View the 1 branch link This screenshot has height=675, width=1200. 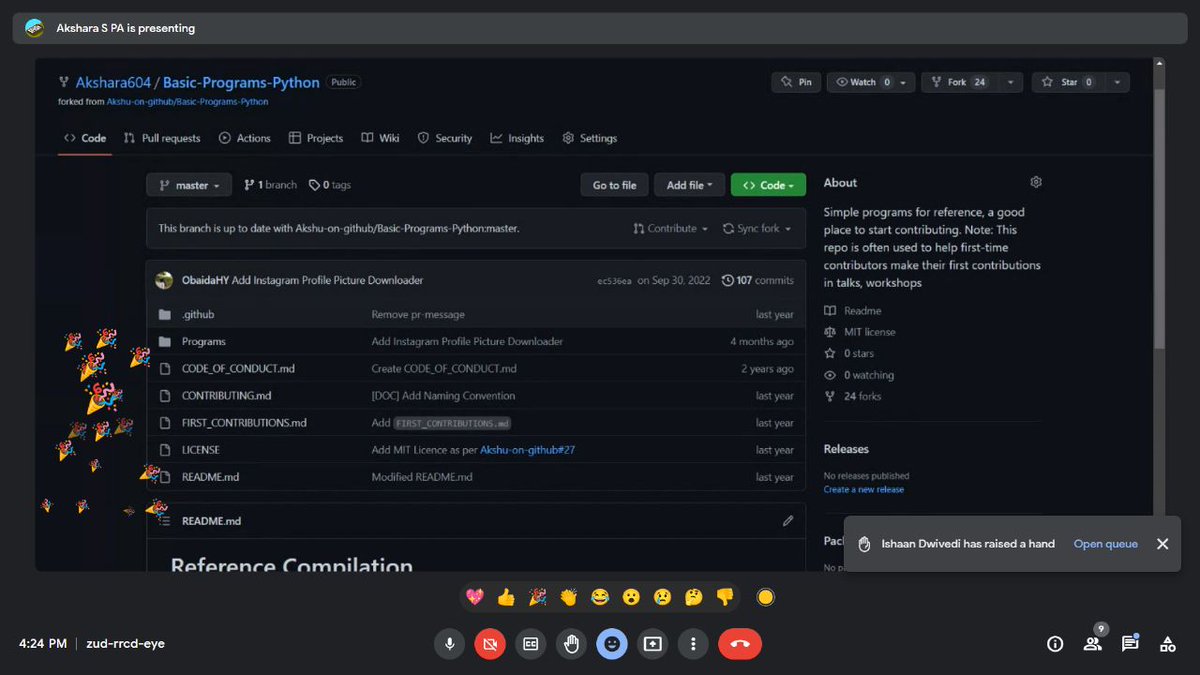271,185
